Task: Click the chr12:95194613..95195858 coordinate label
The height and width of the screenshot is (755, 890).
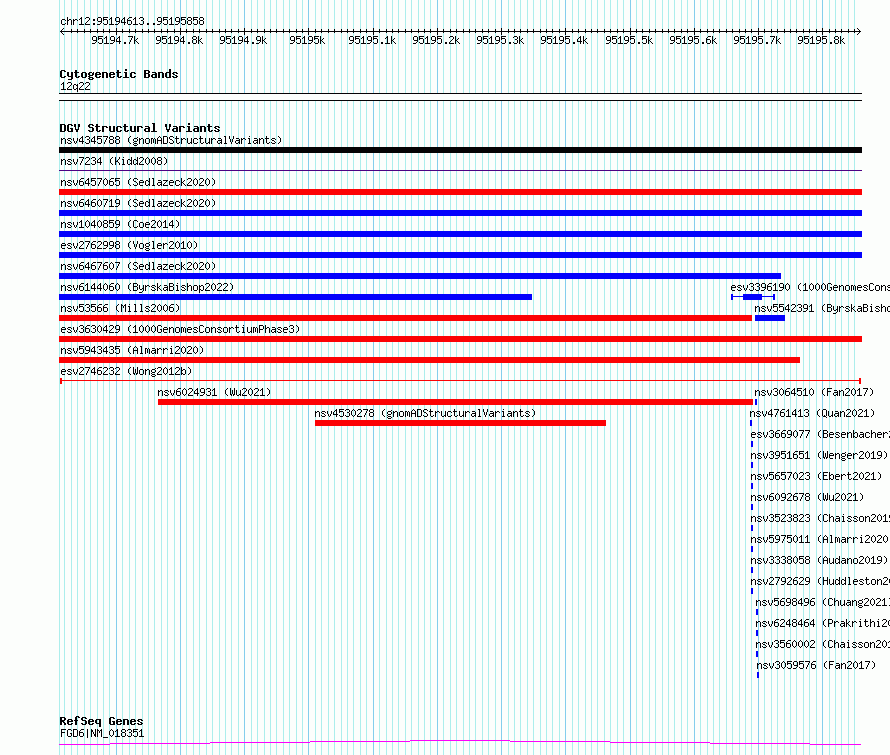Action: (x=132, y=22)
